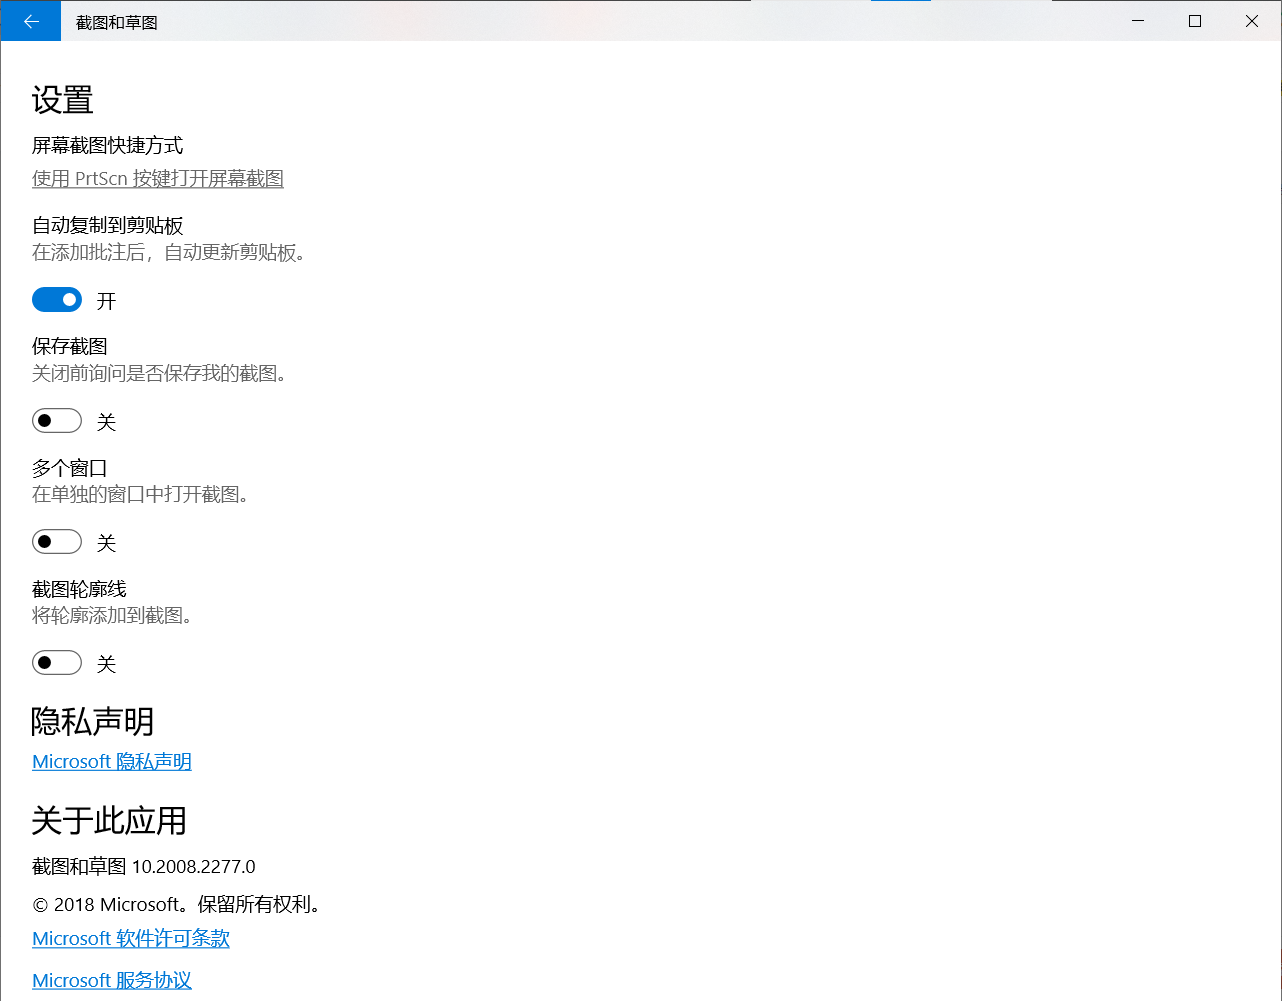This screenshot has height=1001, width=1282.
Task: Open snips in separate windows
Action: point(57,541)
